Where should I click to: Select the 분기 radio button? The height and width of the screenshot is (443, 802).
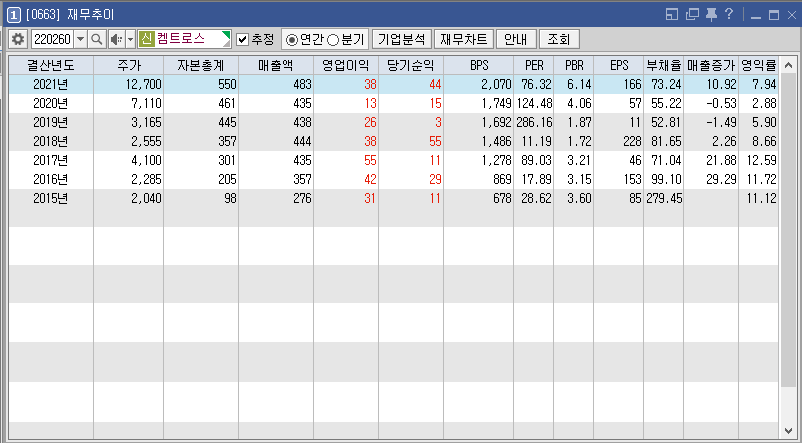(333, 40)
